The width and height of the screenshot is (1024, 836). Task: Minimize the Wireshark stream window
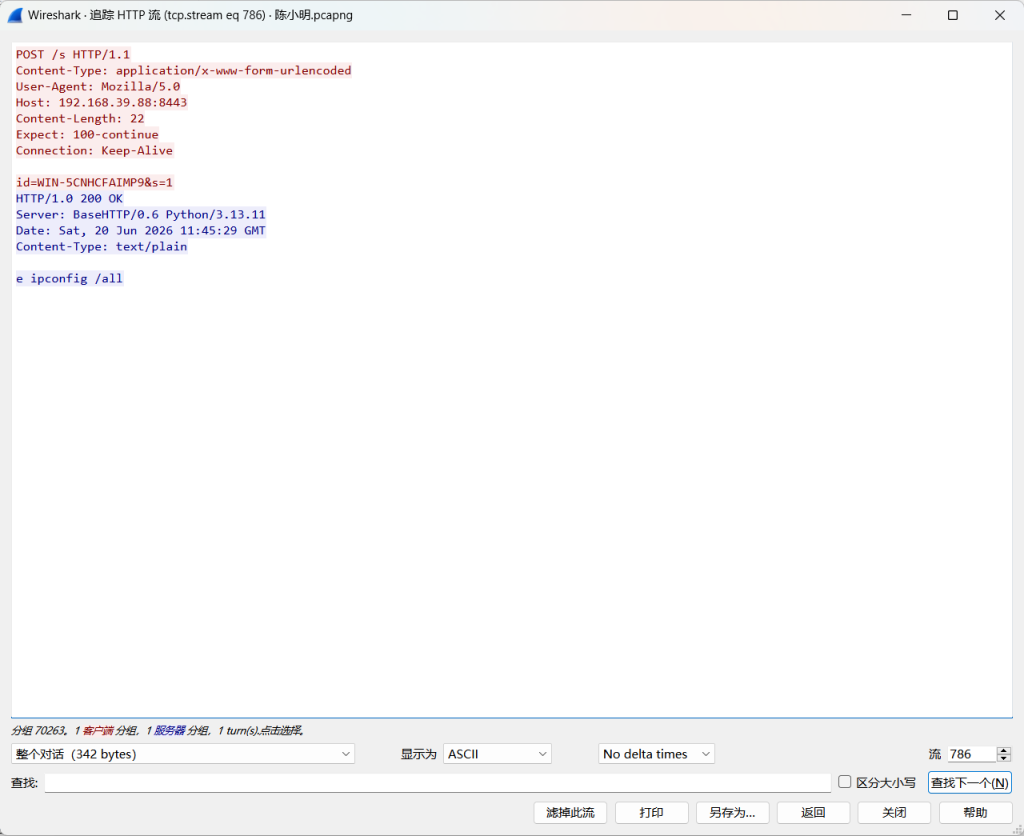coord(906,15)
